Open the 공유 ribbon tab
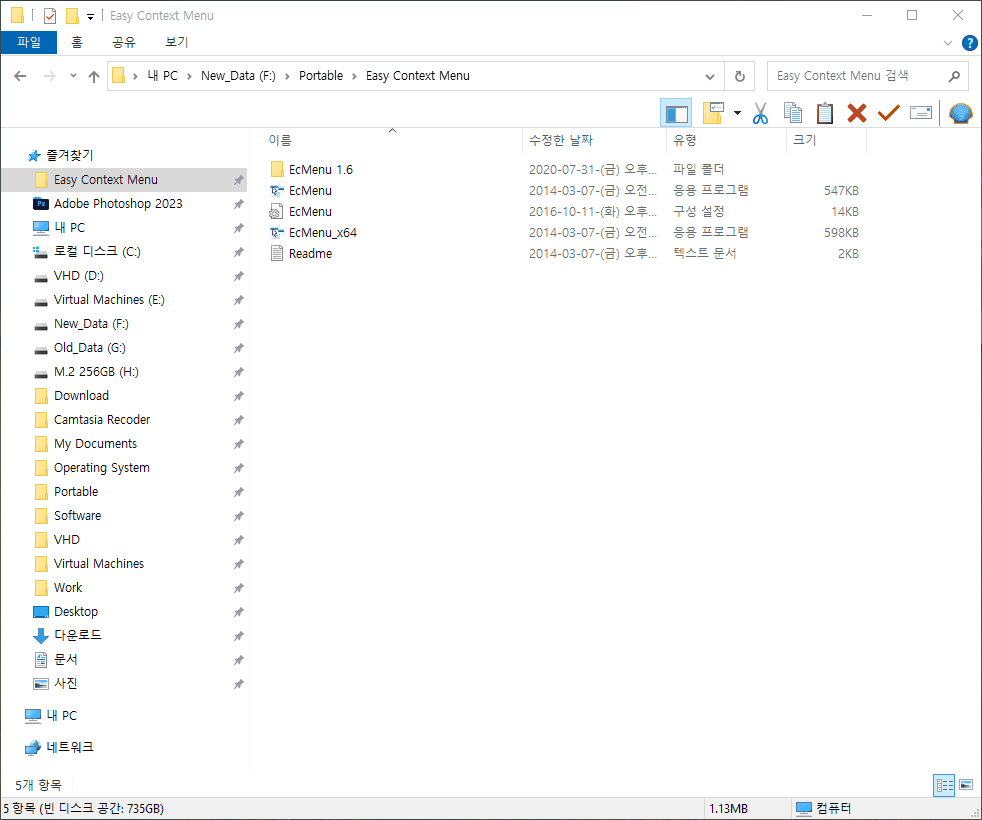 [123, 42]
